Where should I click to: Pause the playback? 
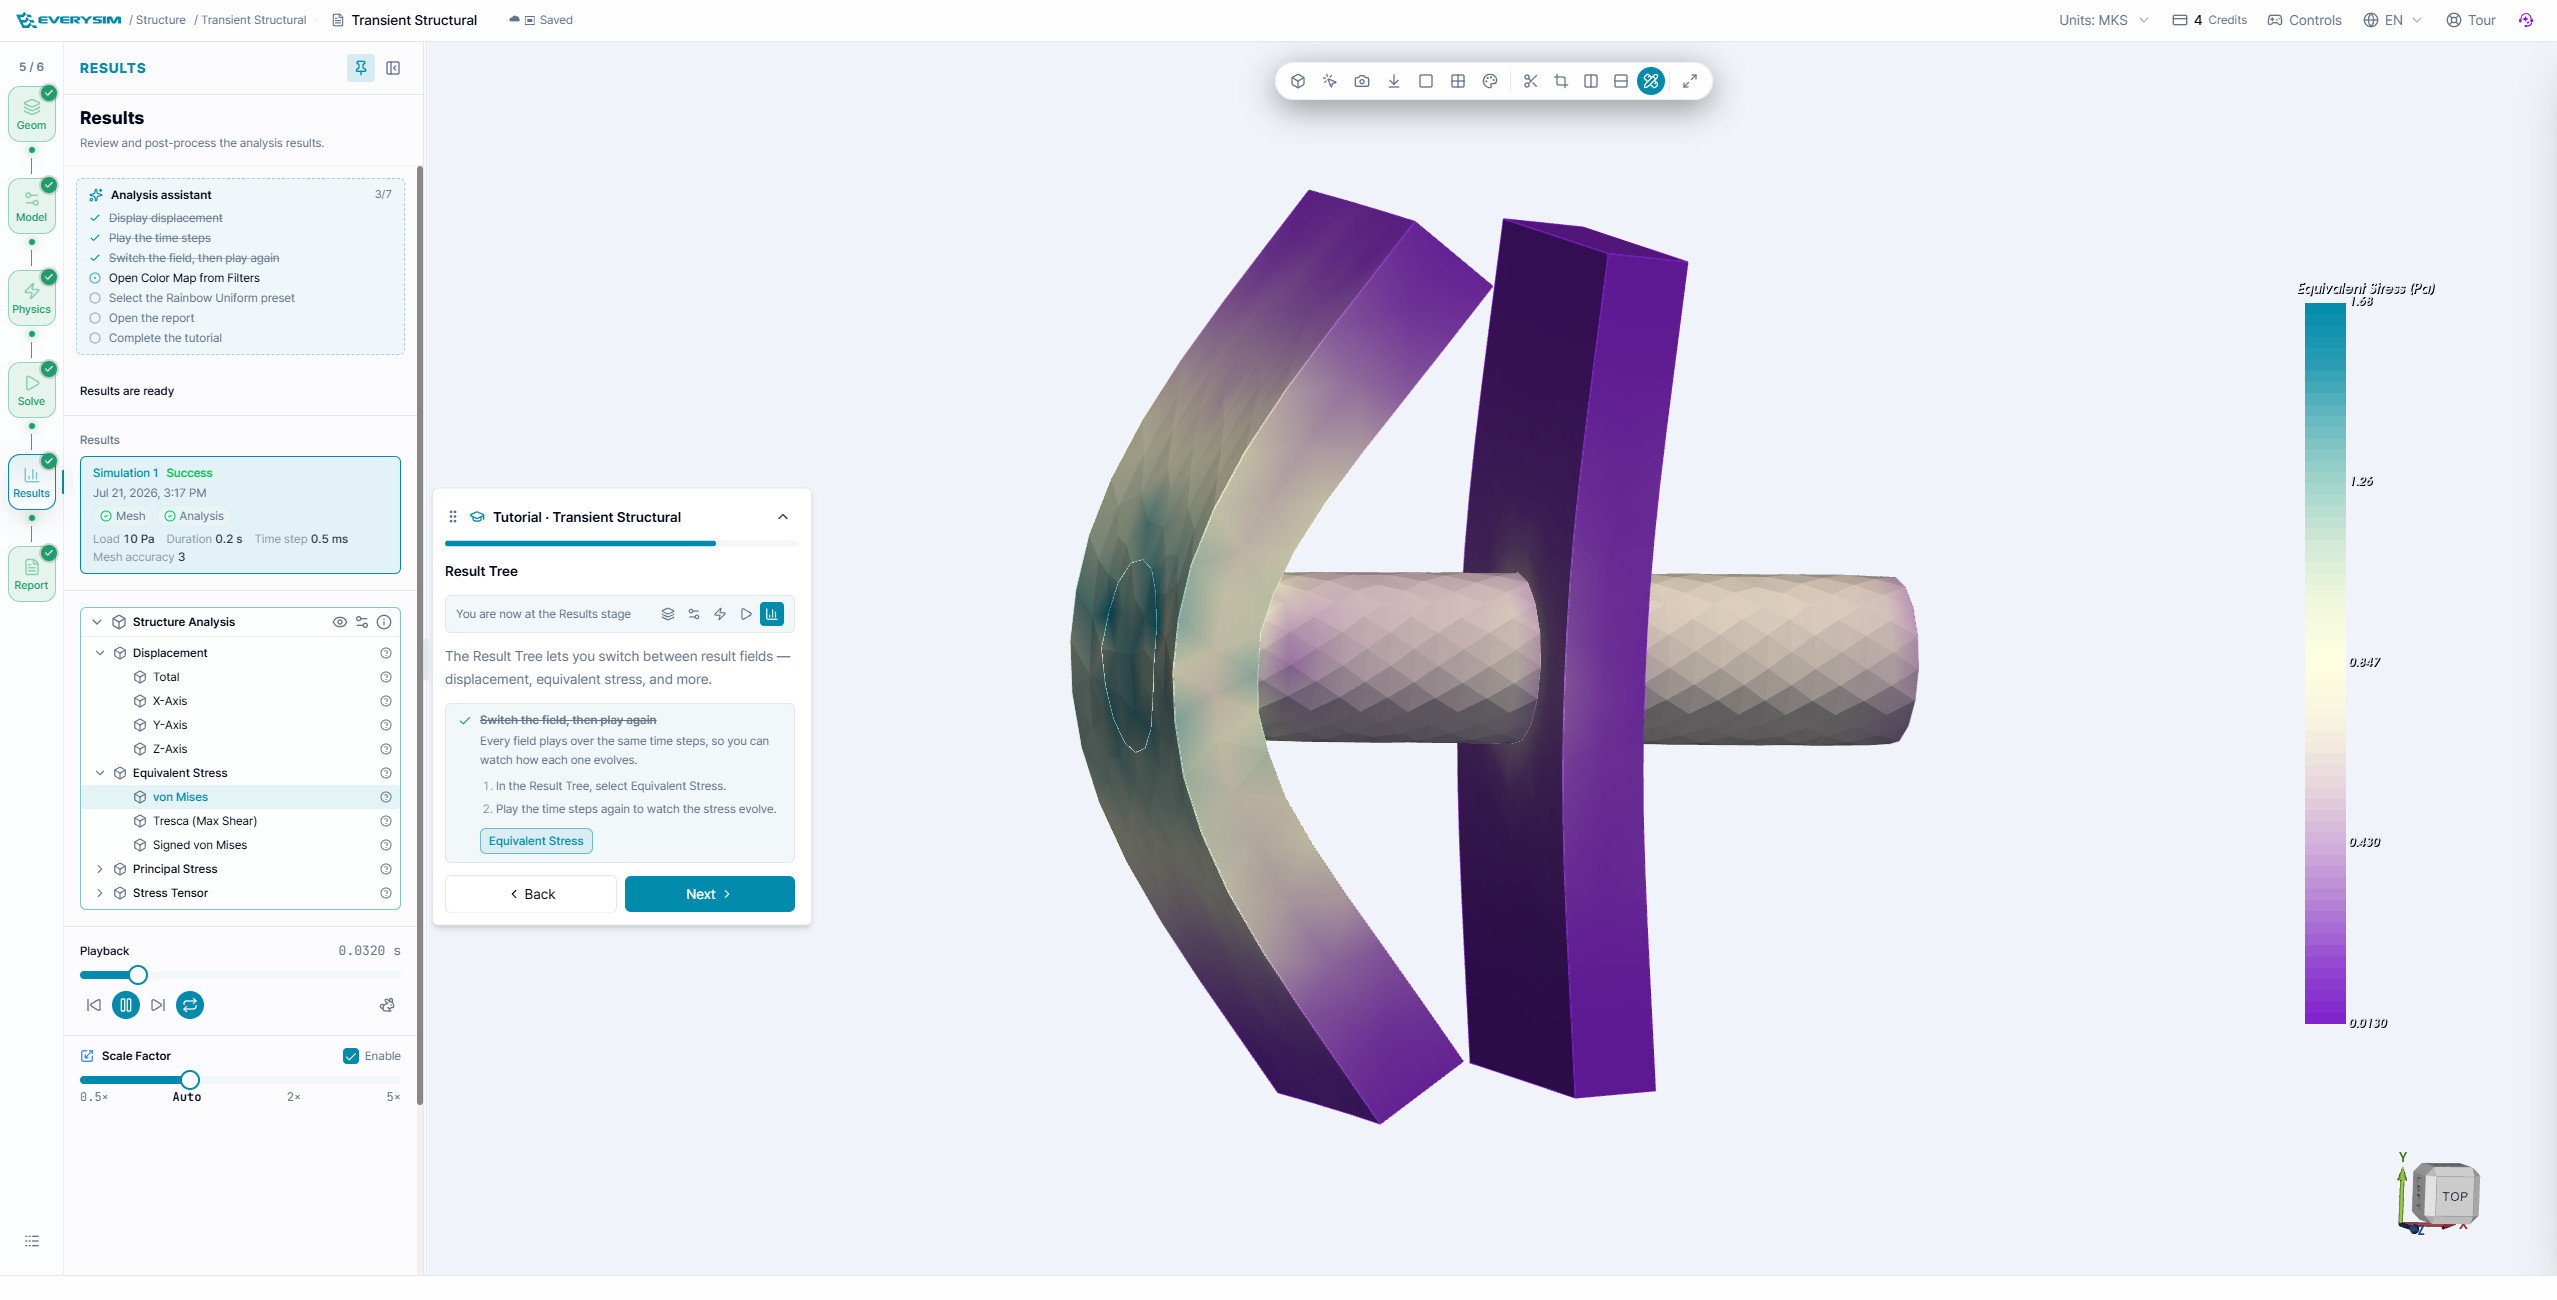[x=126, y=1005]
